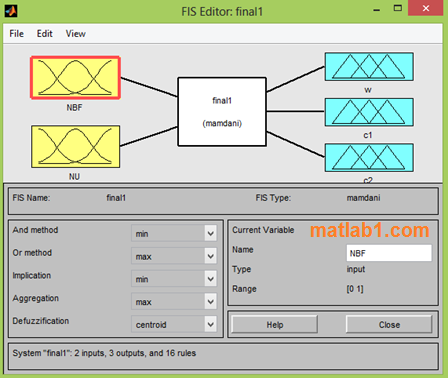Select the w output variable box
The width and height of the screenshot is (448, 378).
click(x=369, y=66)
